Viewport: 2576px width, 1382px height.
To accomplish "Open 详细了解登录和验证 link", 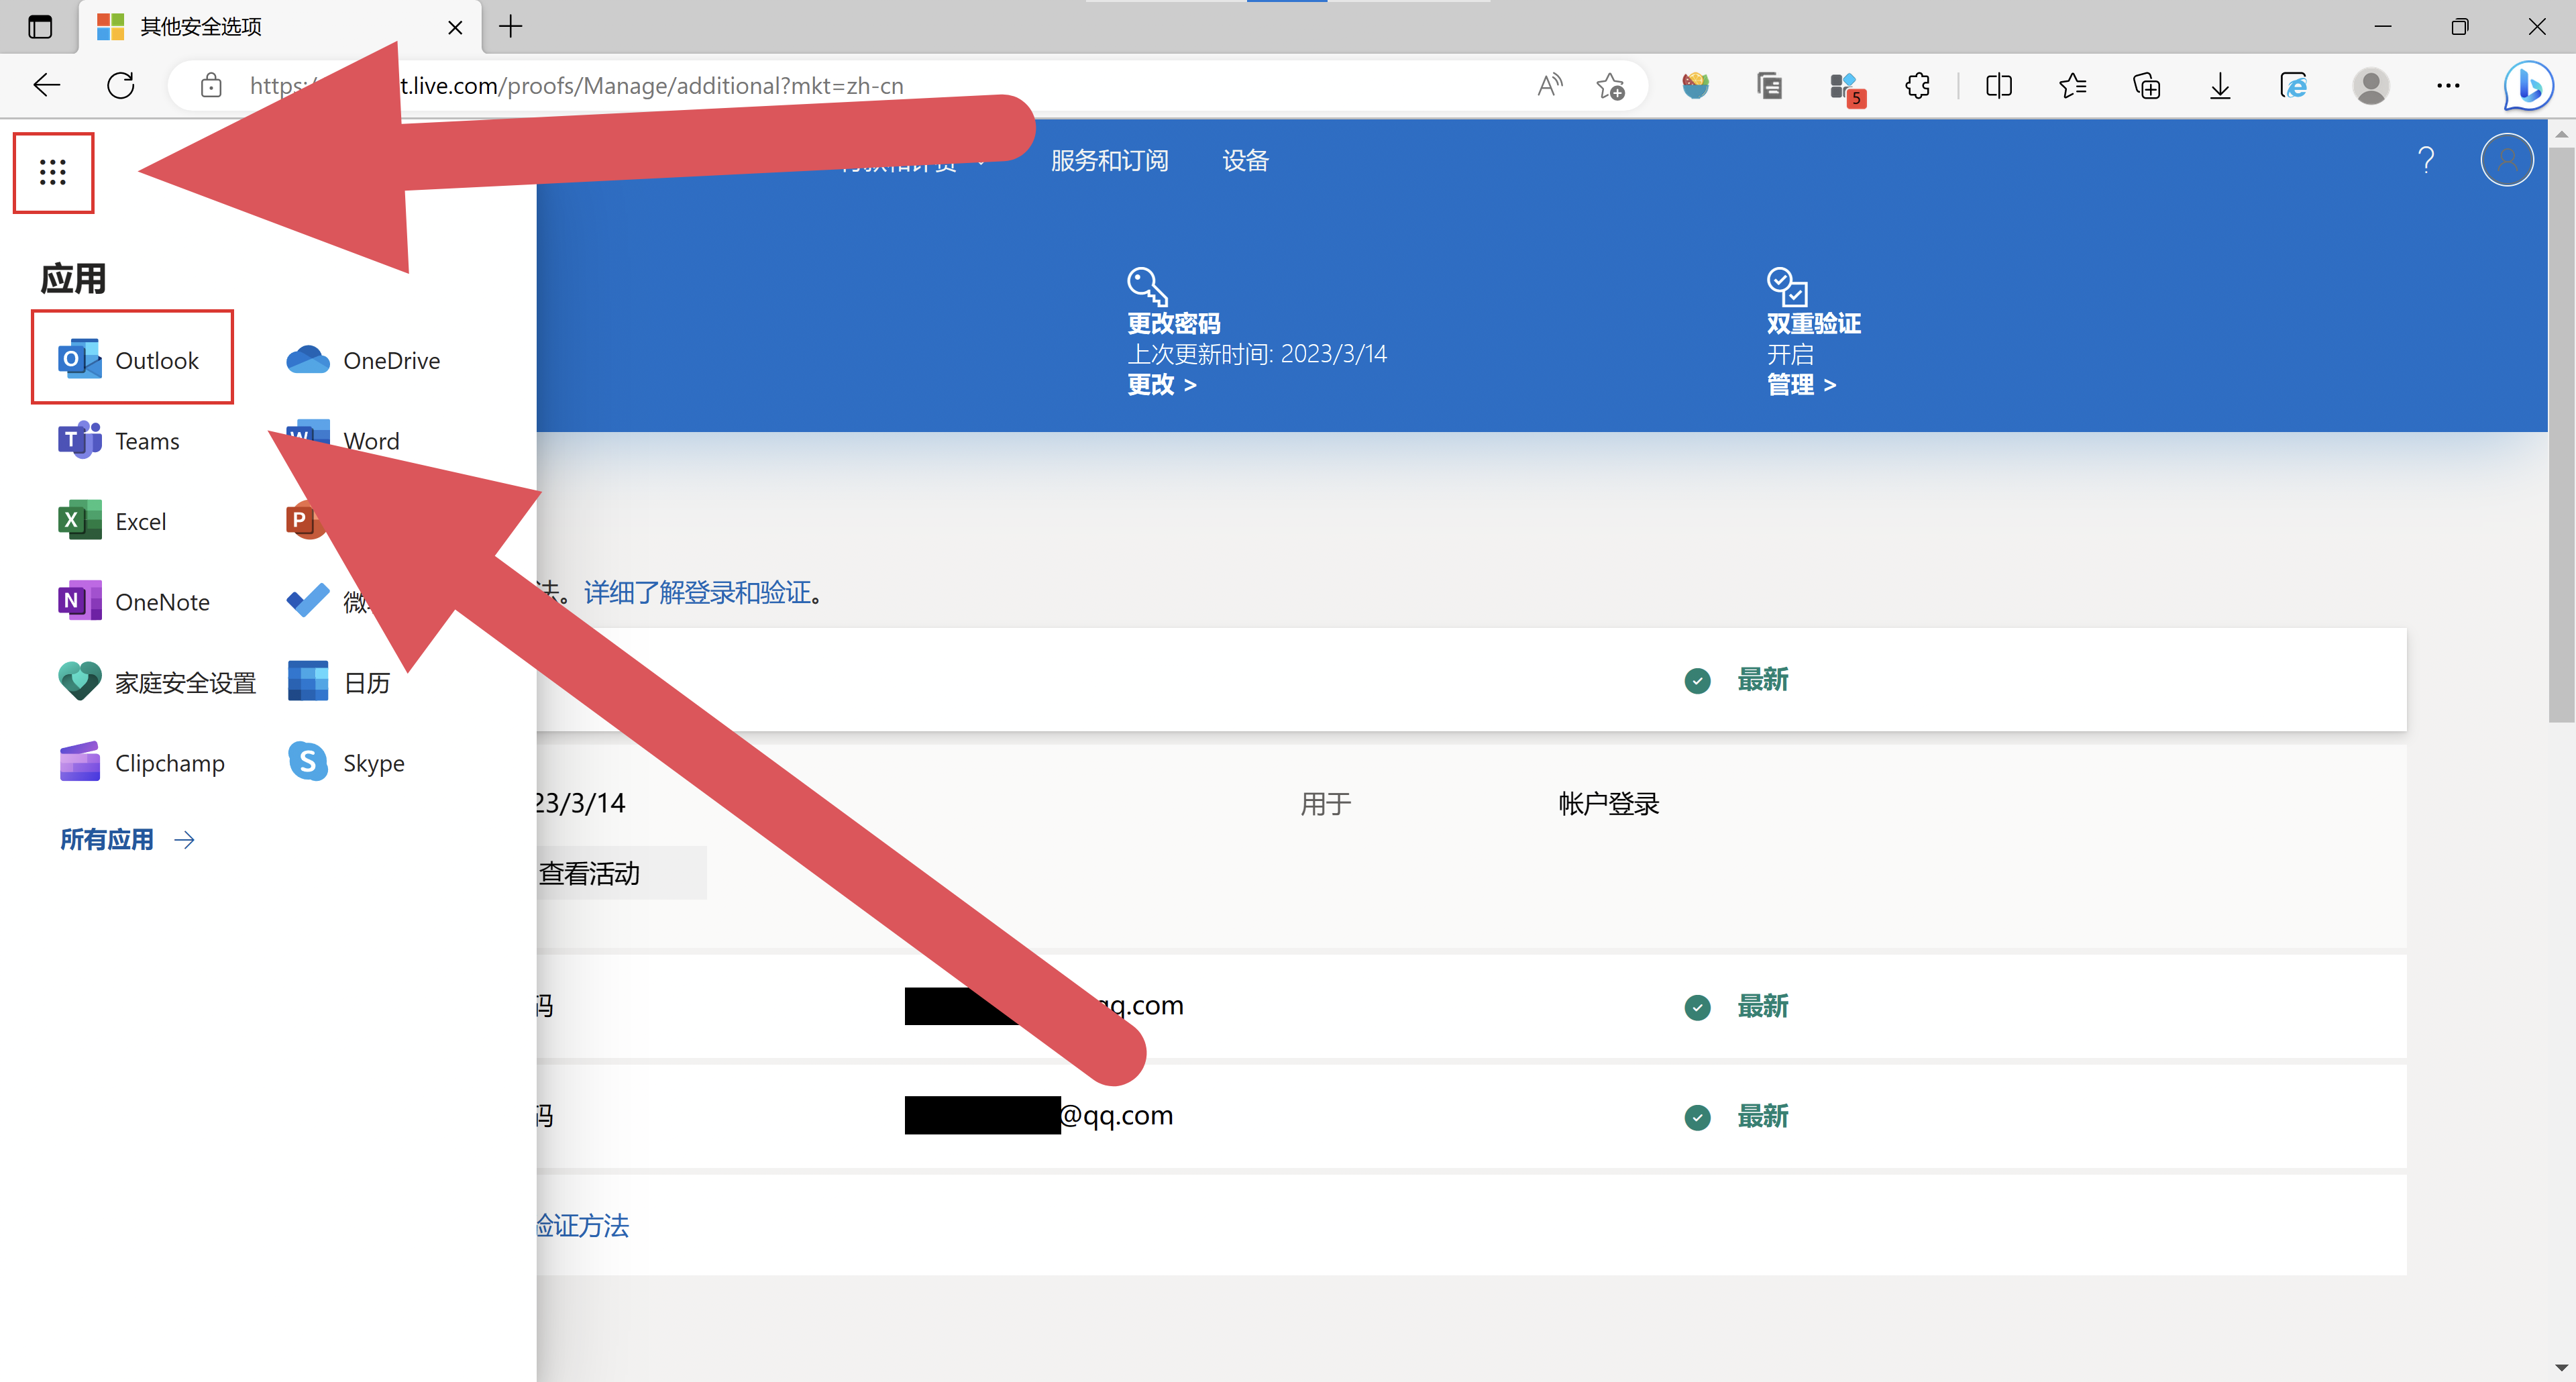I will (x=698, y=593).
